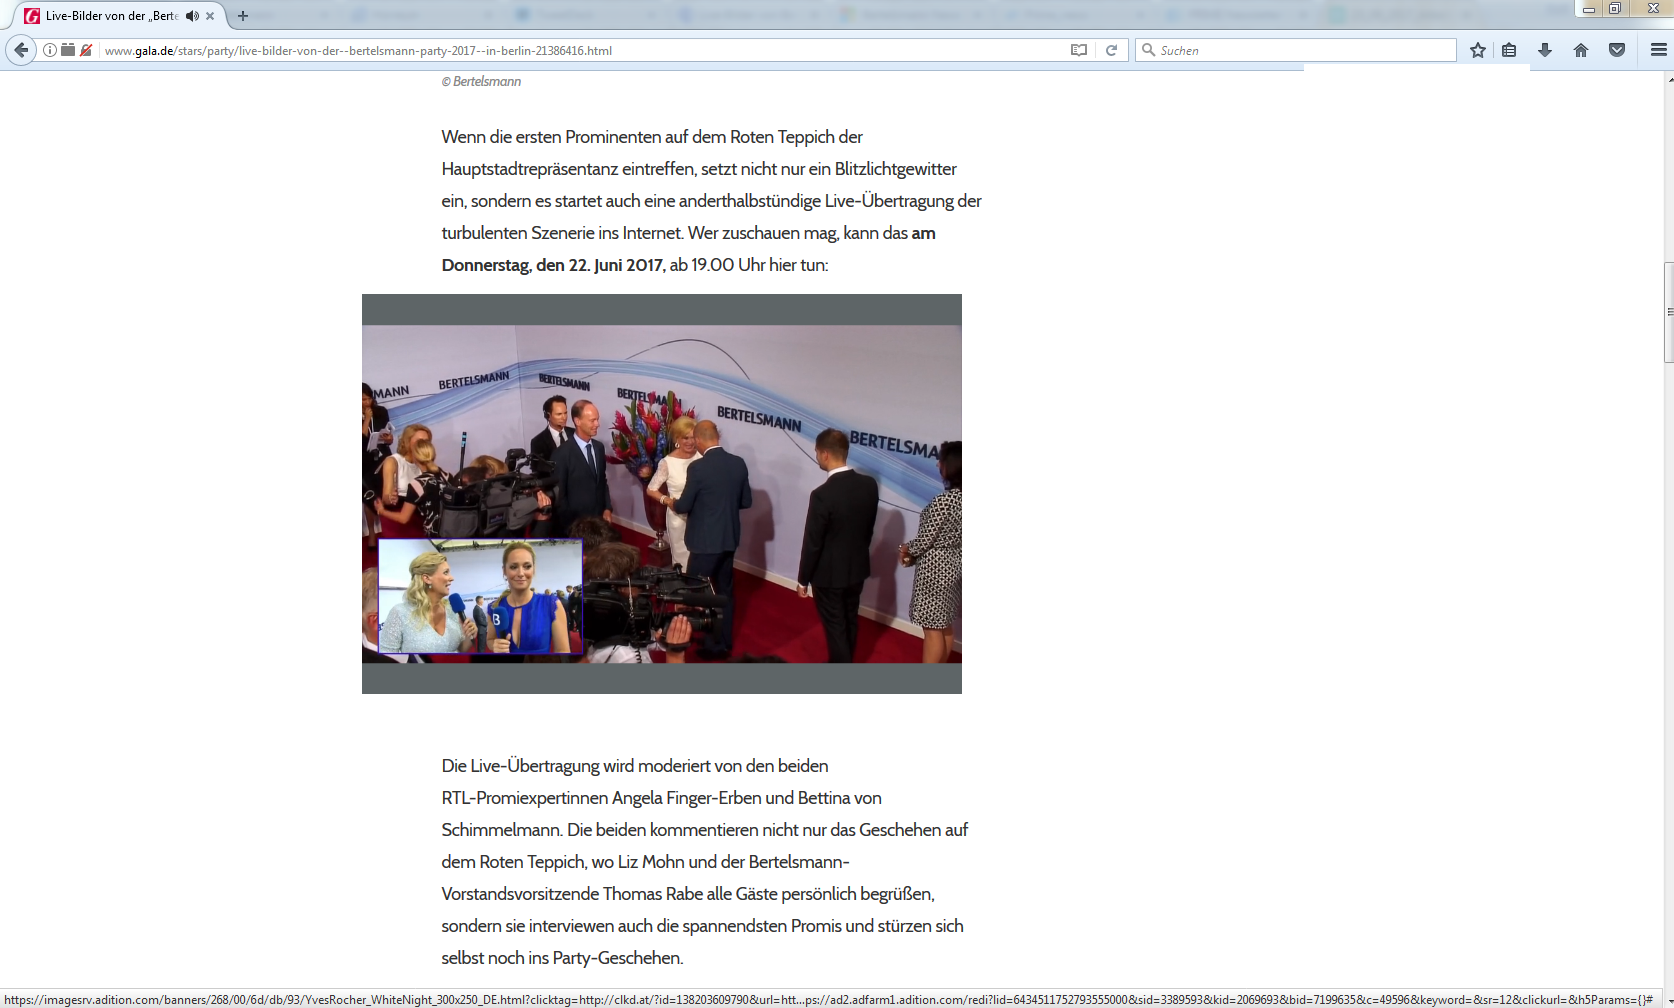The width and height of the screenshot is (1674, 1008).
Task: Mute the tab via speaker icon
Action: pos(192,16)
